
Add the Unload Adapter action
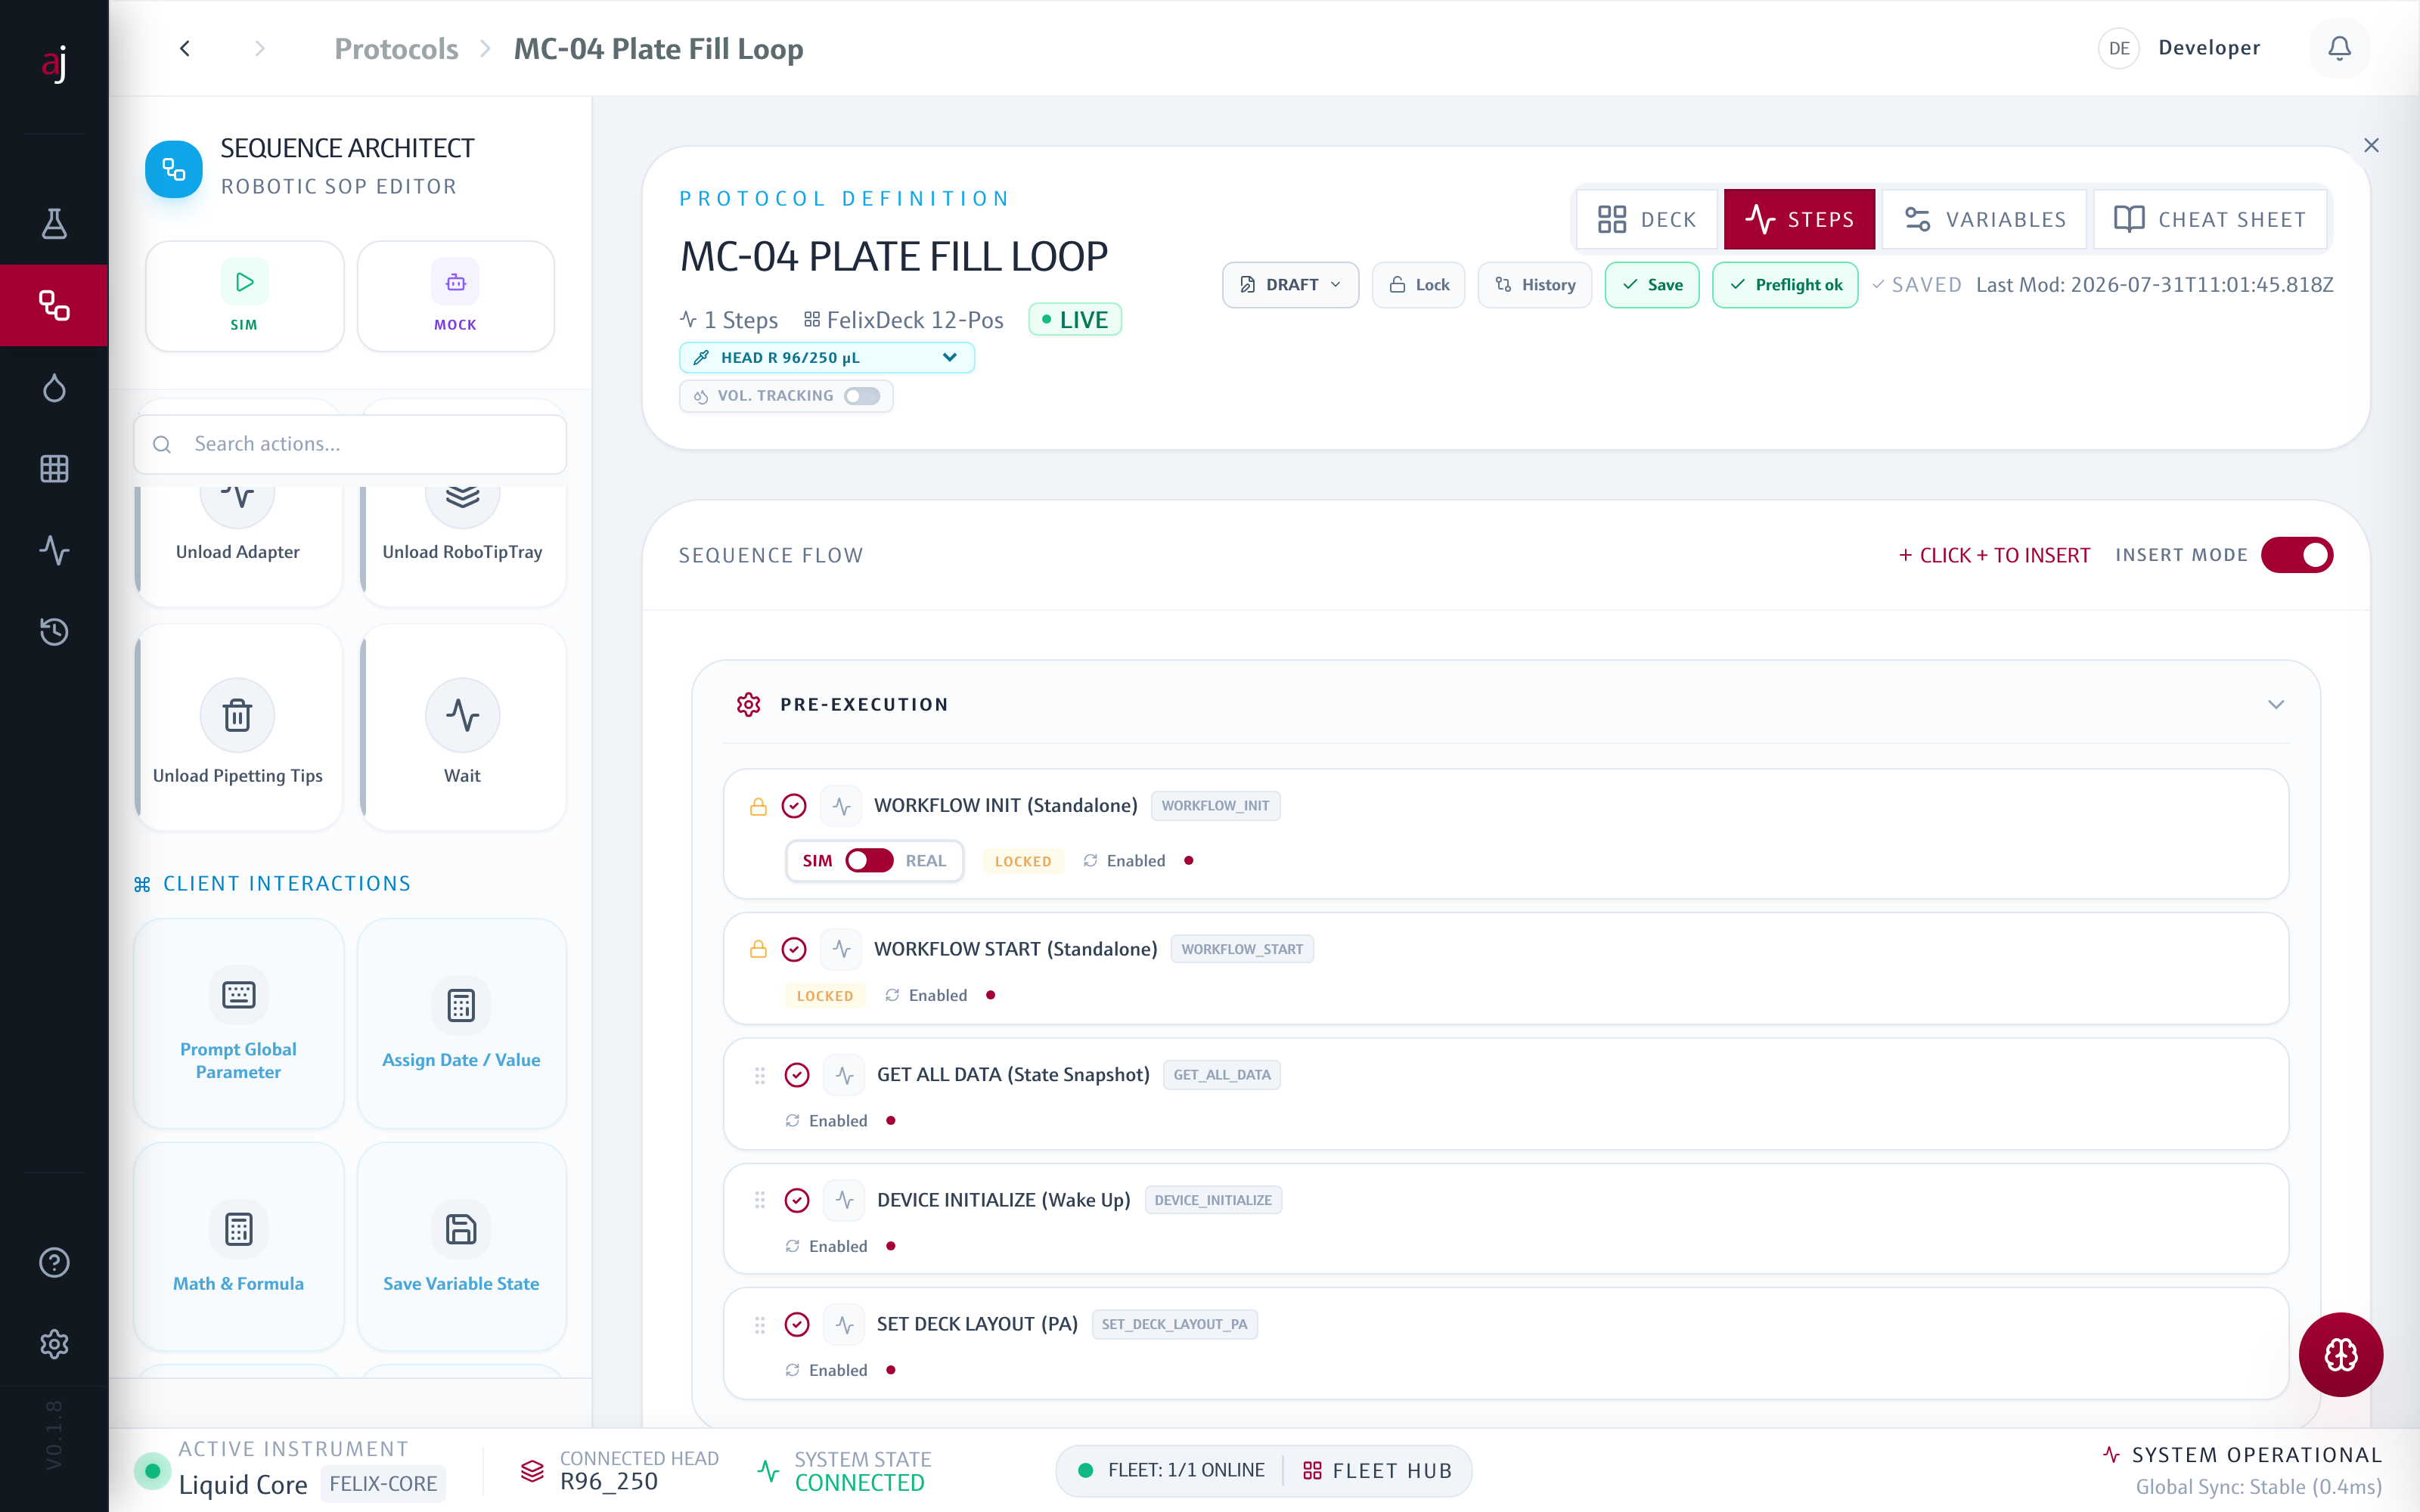[x=238, y=546]
